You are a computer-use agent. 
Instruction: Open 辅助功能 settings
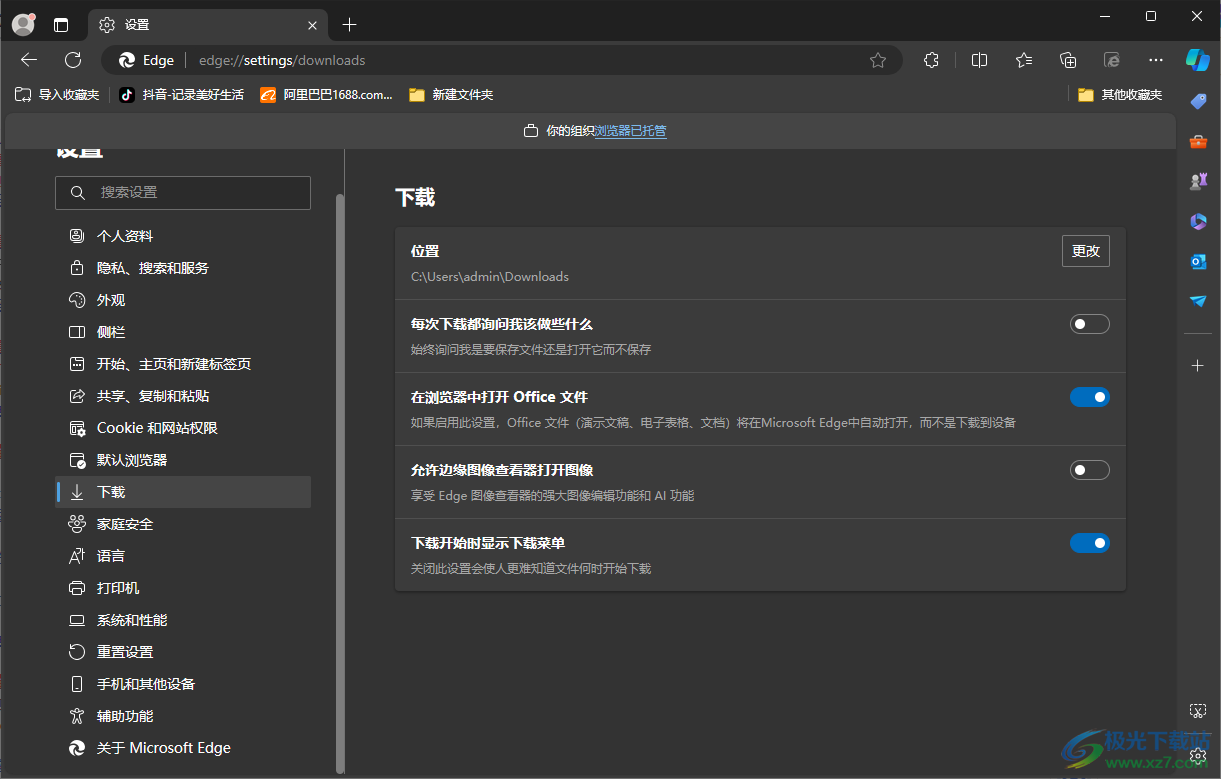tap(183, 716)
